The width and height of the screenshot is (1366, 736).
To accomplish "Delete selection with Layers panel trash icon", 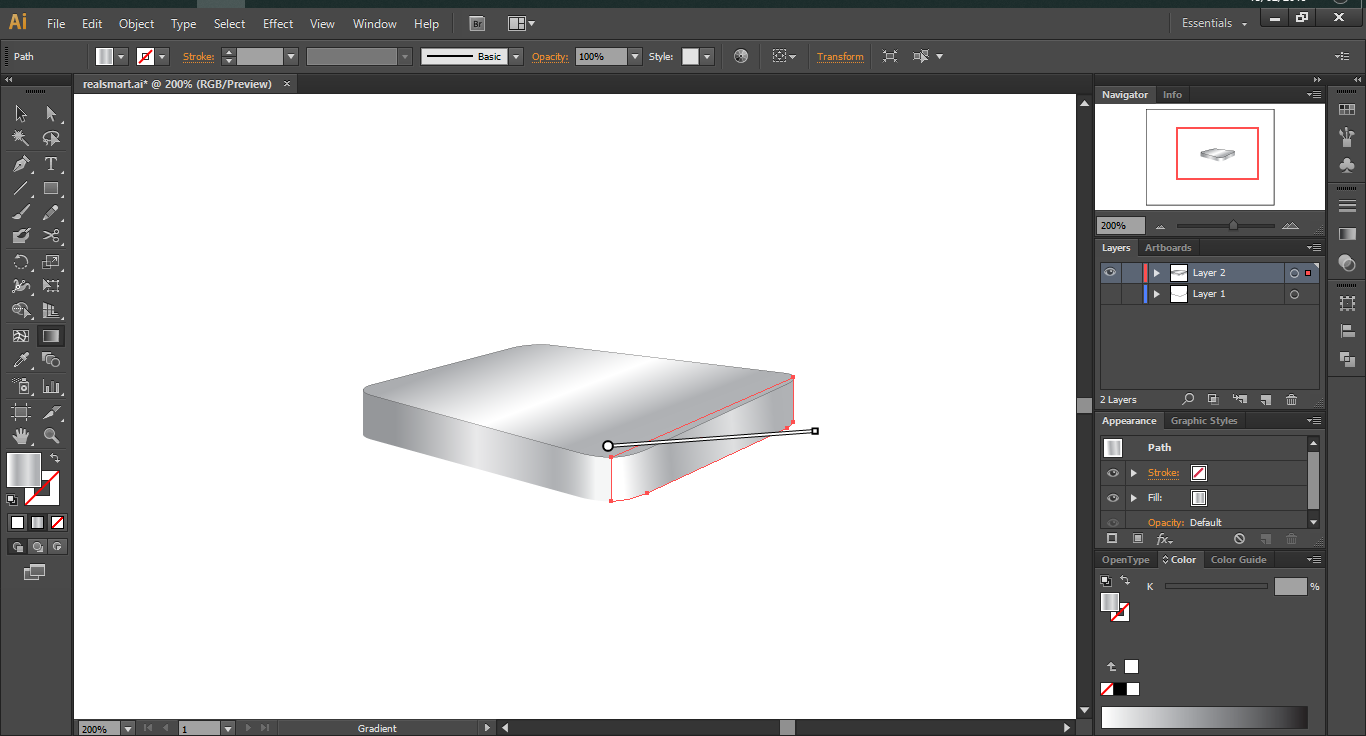I will pyautogui.click(x=1291, y=400).
